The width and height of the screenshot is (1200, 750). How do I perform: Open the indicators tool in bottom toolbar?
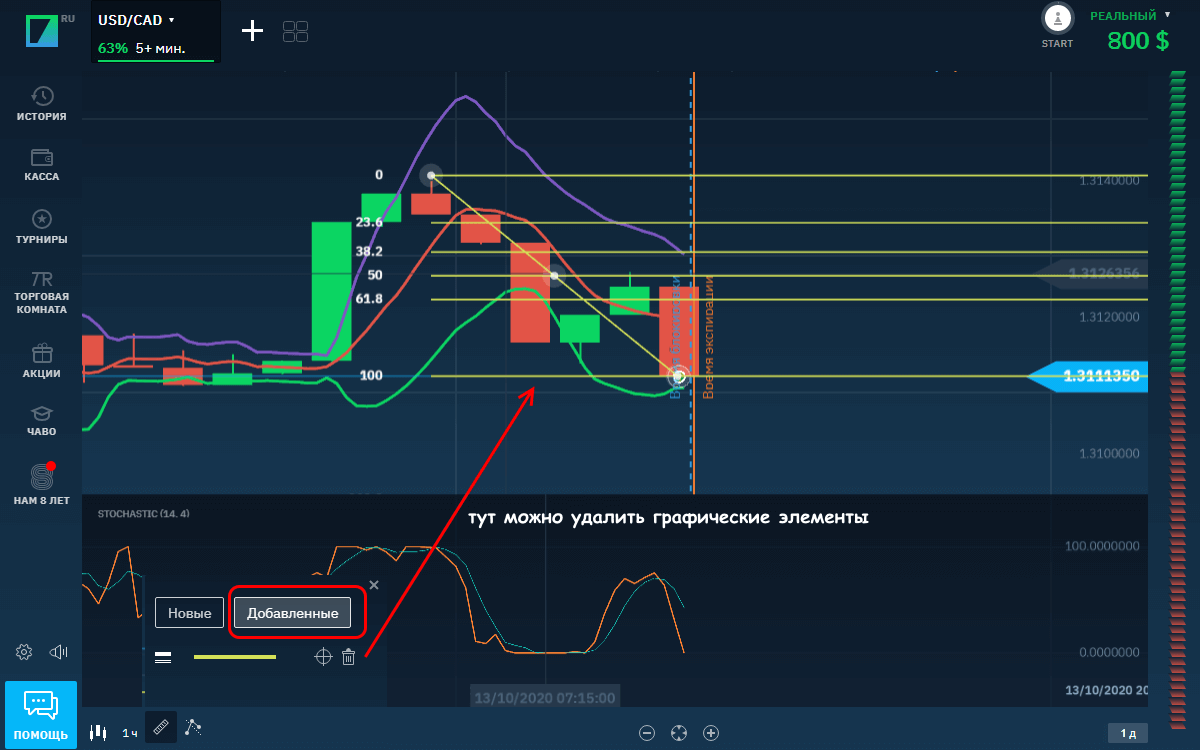pos(193,729)
